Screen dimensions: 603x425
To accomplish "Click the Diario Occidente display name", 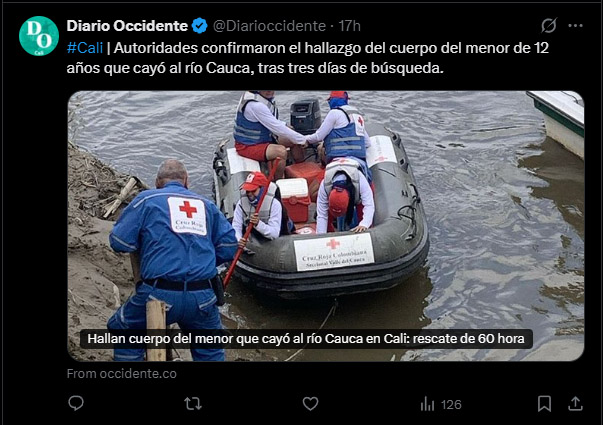I will tap(127, 26).
